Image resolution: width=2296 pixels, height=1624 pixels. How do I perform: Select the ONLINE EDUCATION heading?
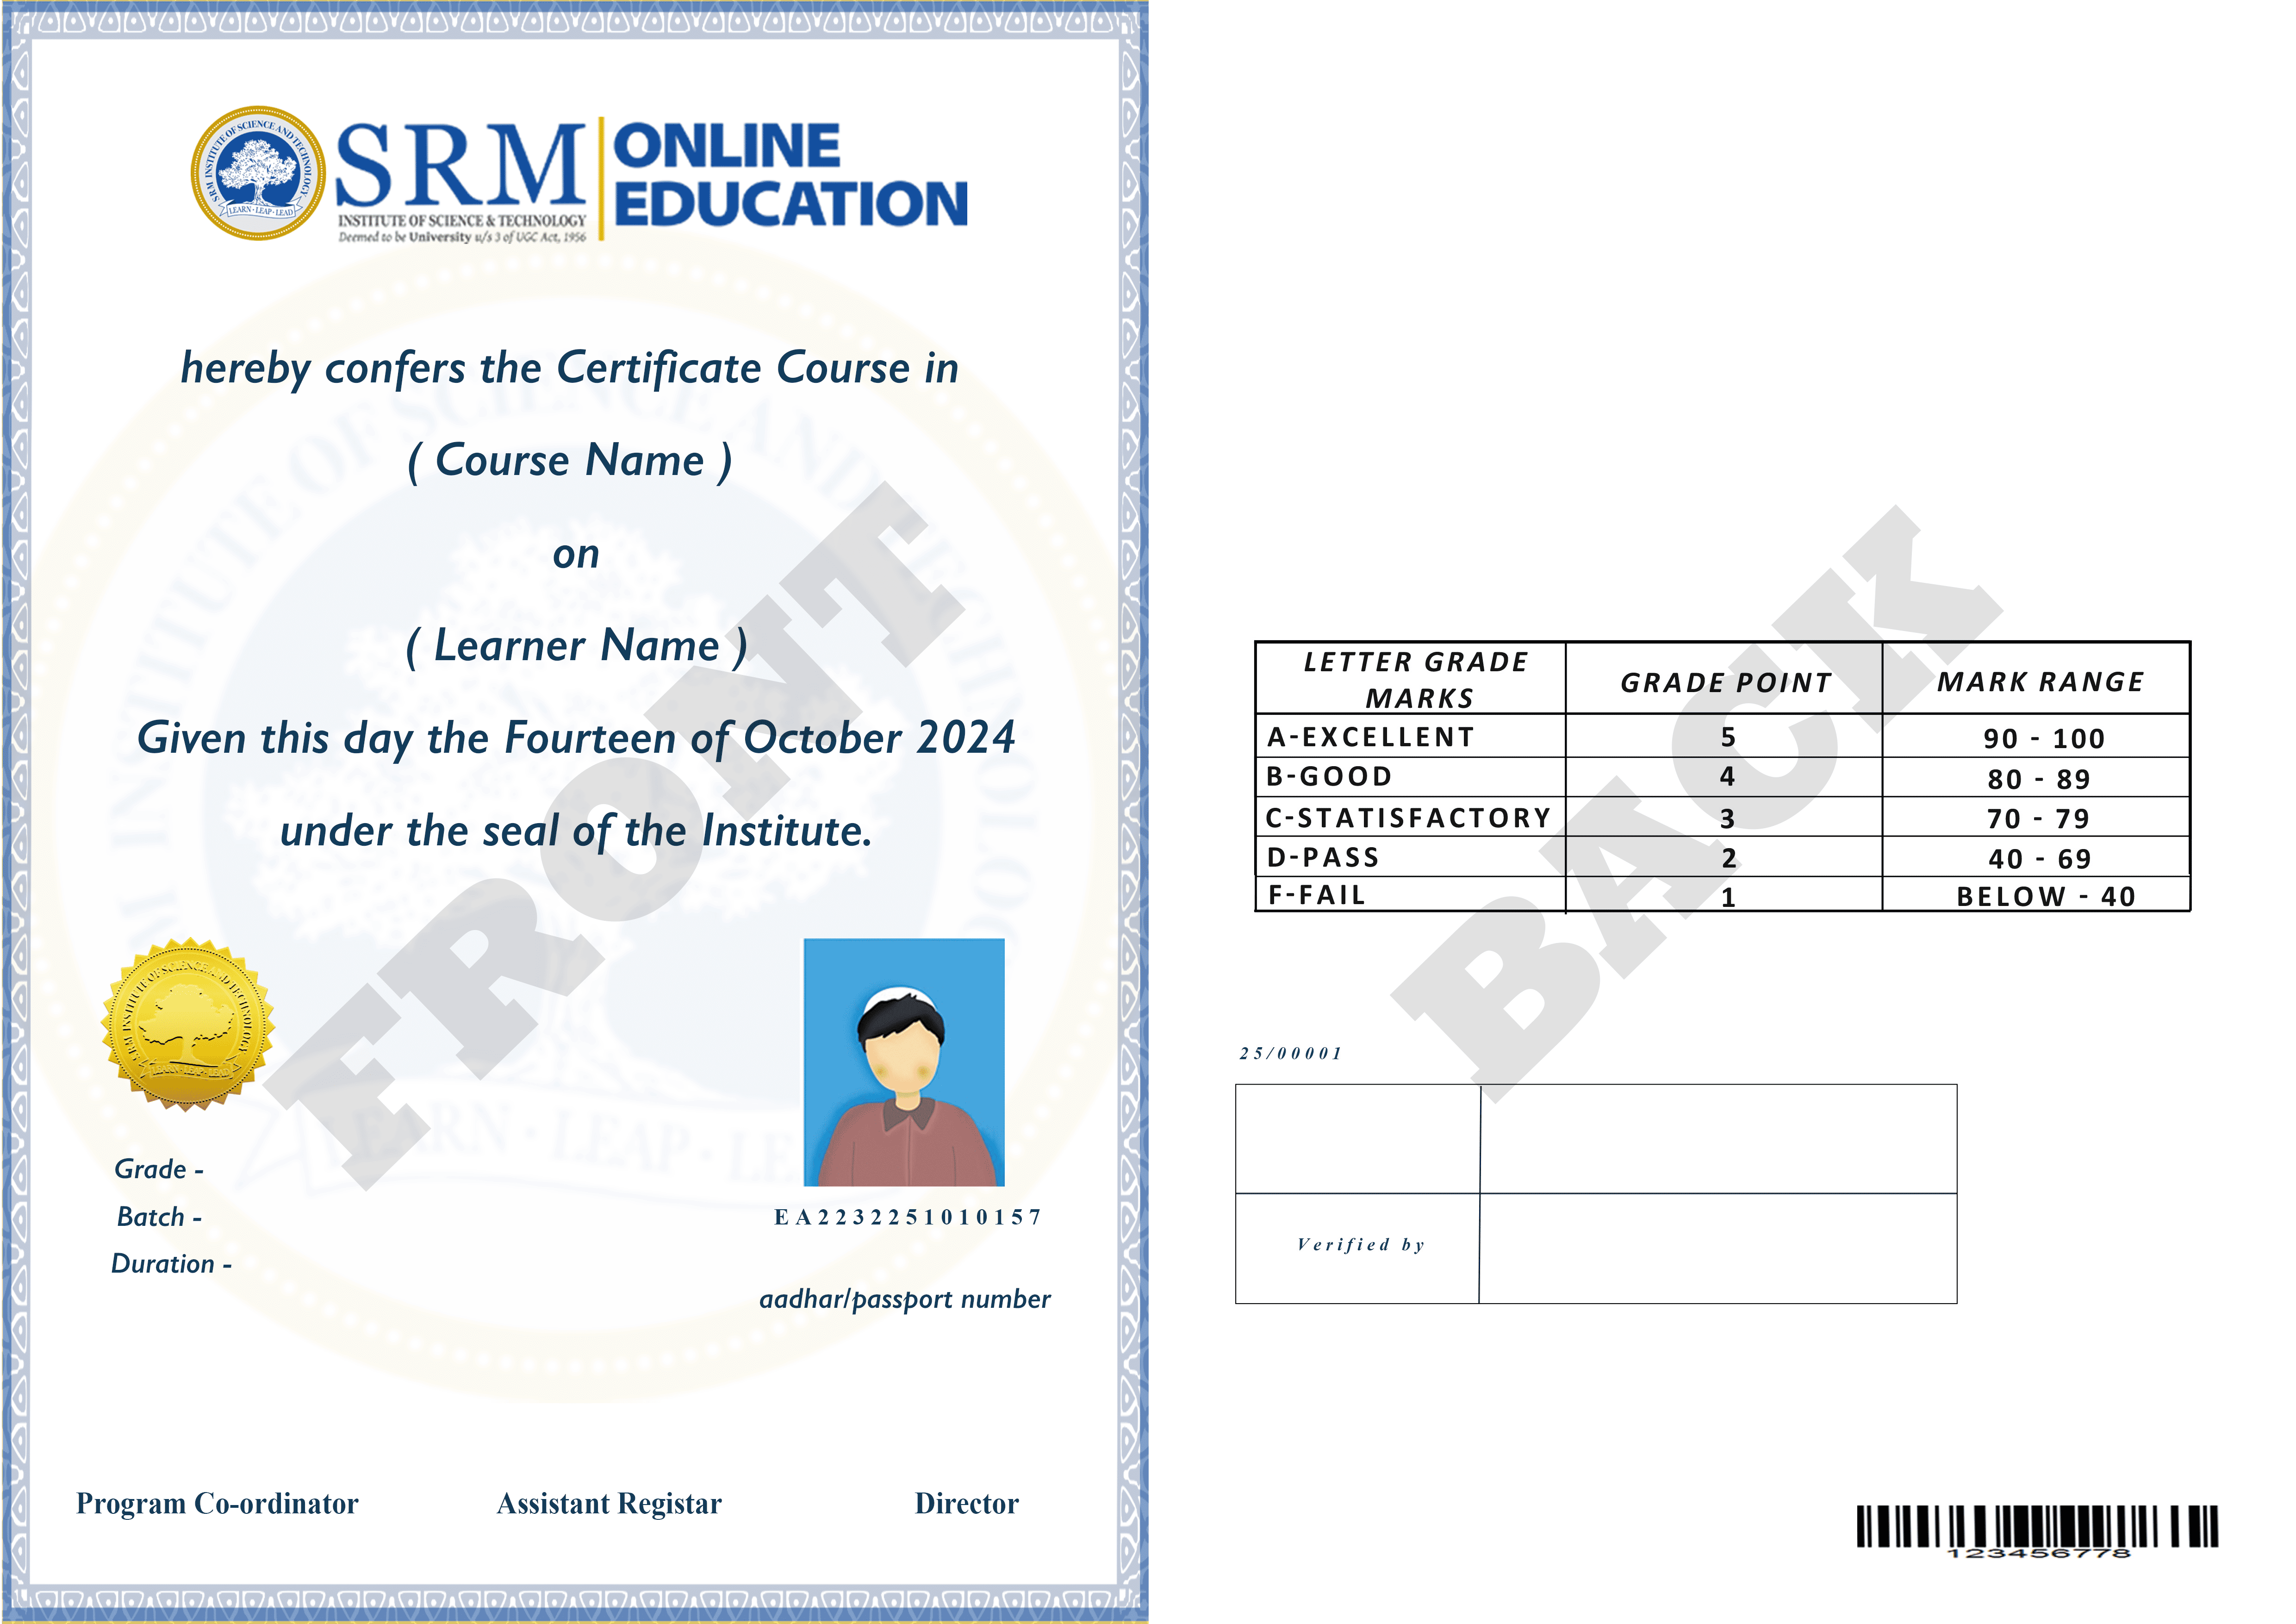[790, 175]
